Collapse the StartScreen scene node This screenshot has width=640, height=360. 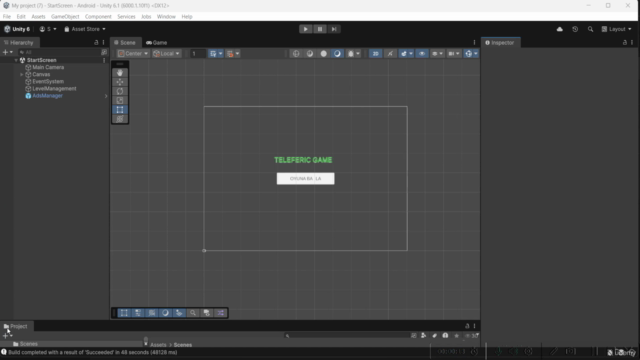(x=16, y=60)
